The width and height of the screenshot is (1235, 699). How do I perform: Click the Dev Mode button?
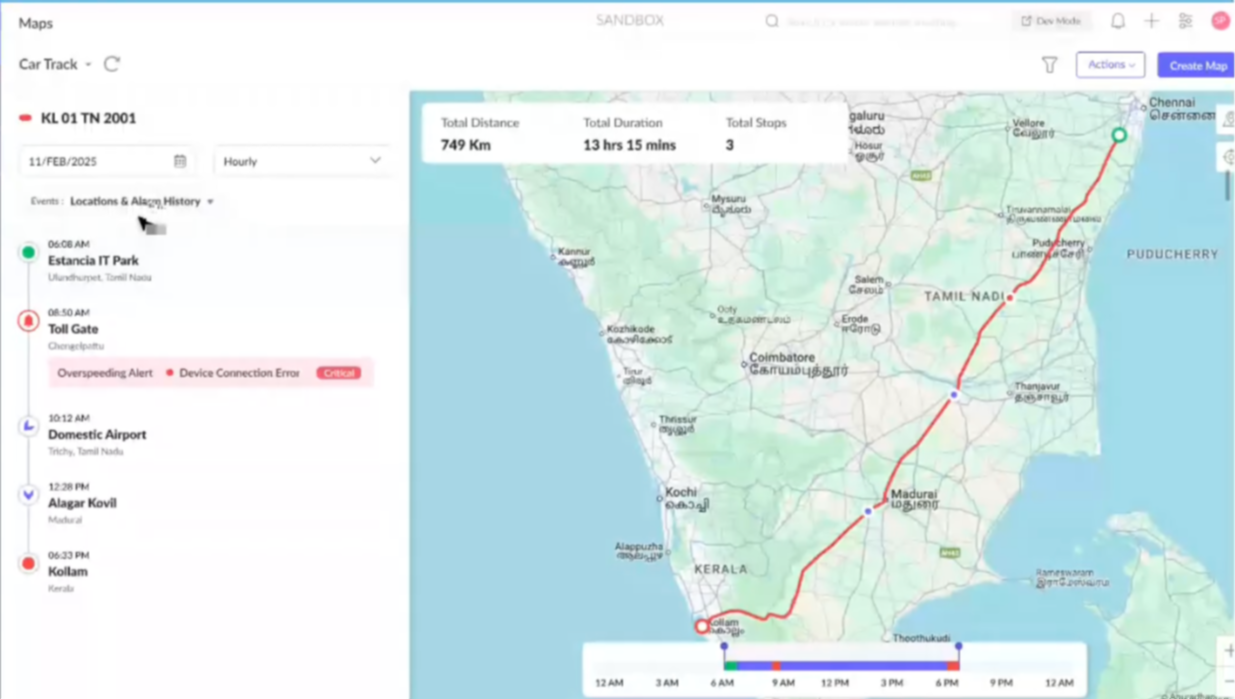[x=1051, y=21]
